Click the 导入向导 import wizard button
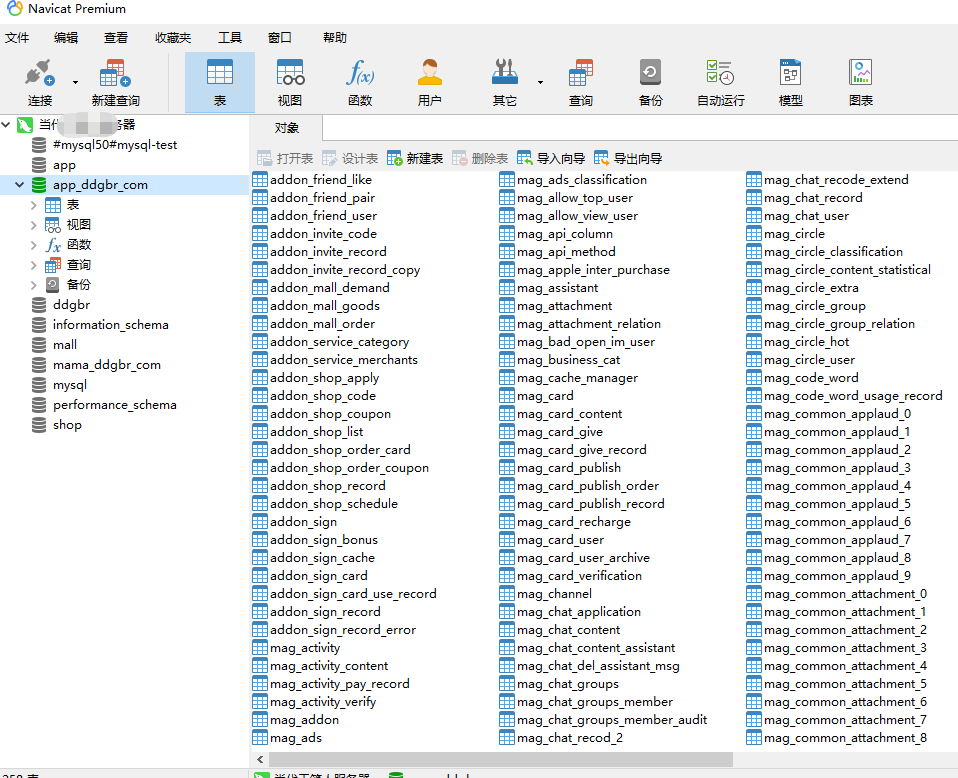 coord(551,159)
